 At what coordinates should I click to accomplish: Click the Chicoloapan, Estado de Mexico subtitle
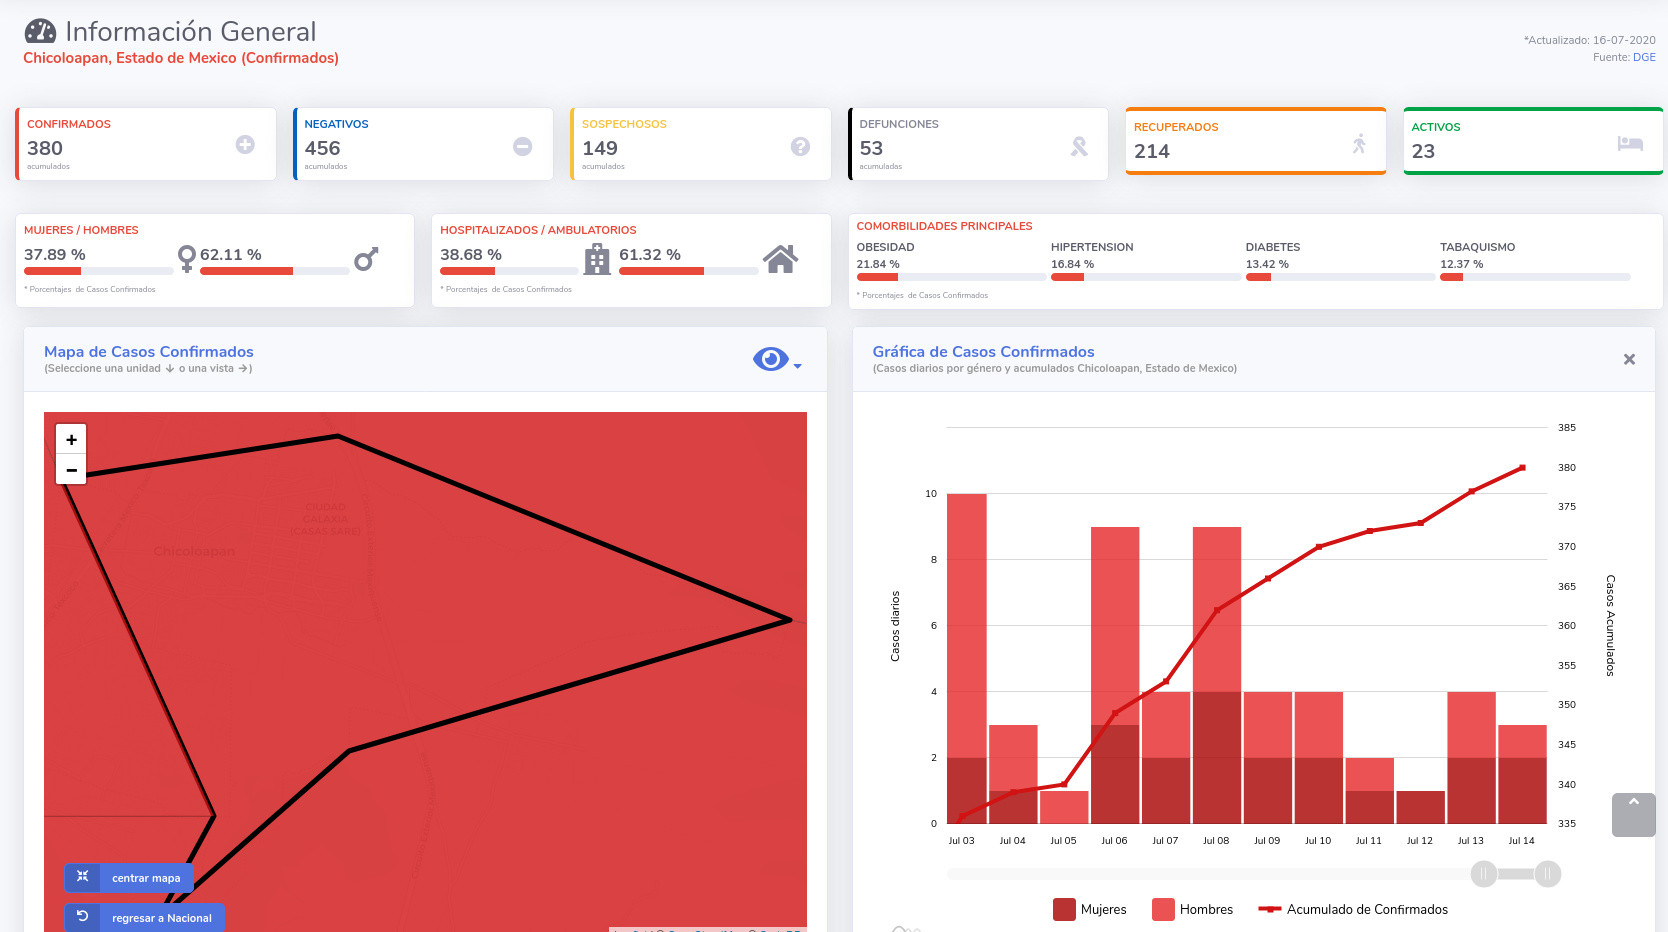[181, 58]
